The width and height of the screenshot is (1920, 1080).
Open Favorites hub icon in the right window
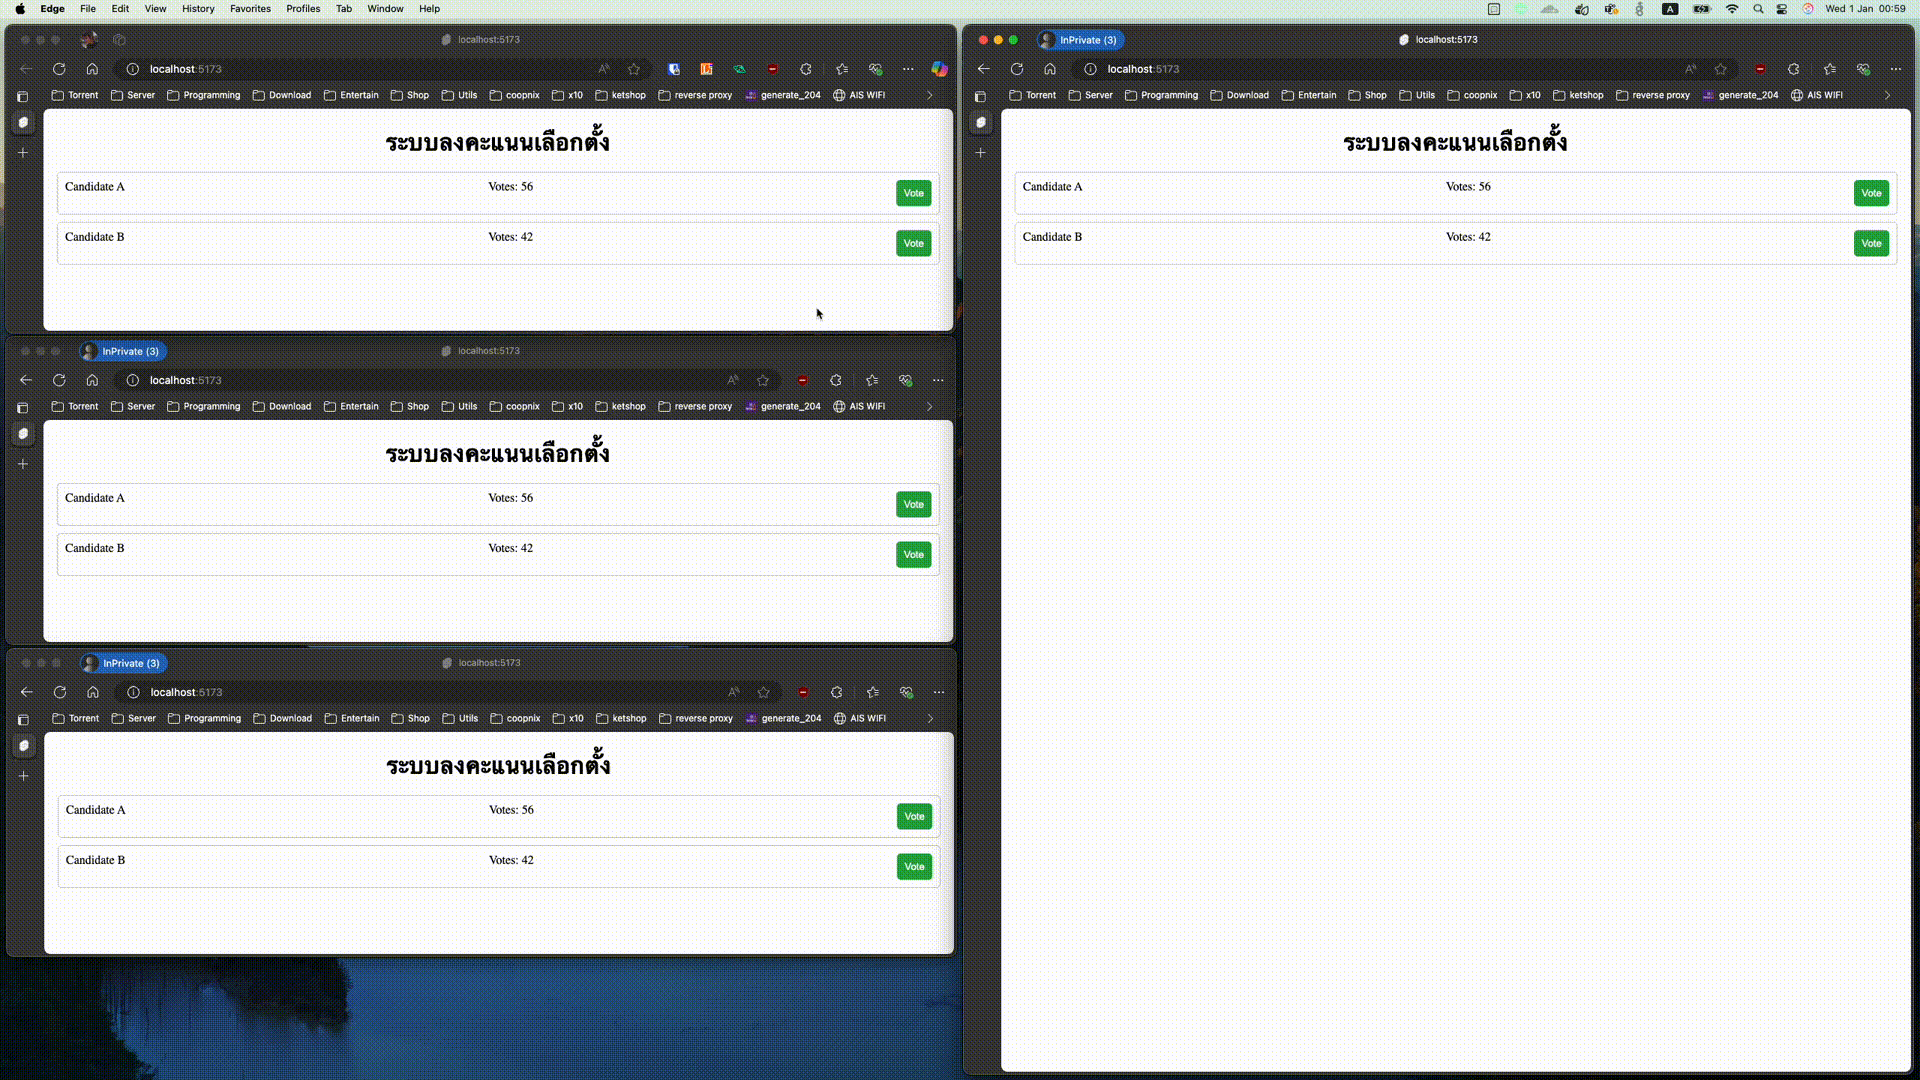point(1829,69)
